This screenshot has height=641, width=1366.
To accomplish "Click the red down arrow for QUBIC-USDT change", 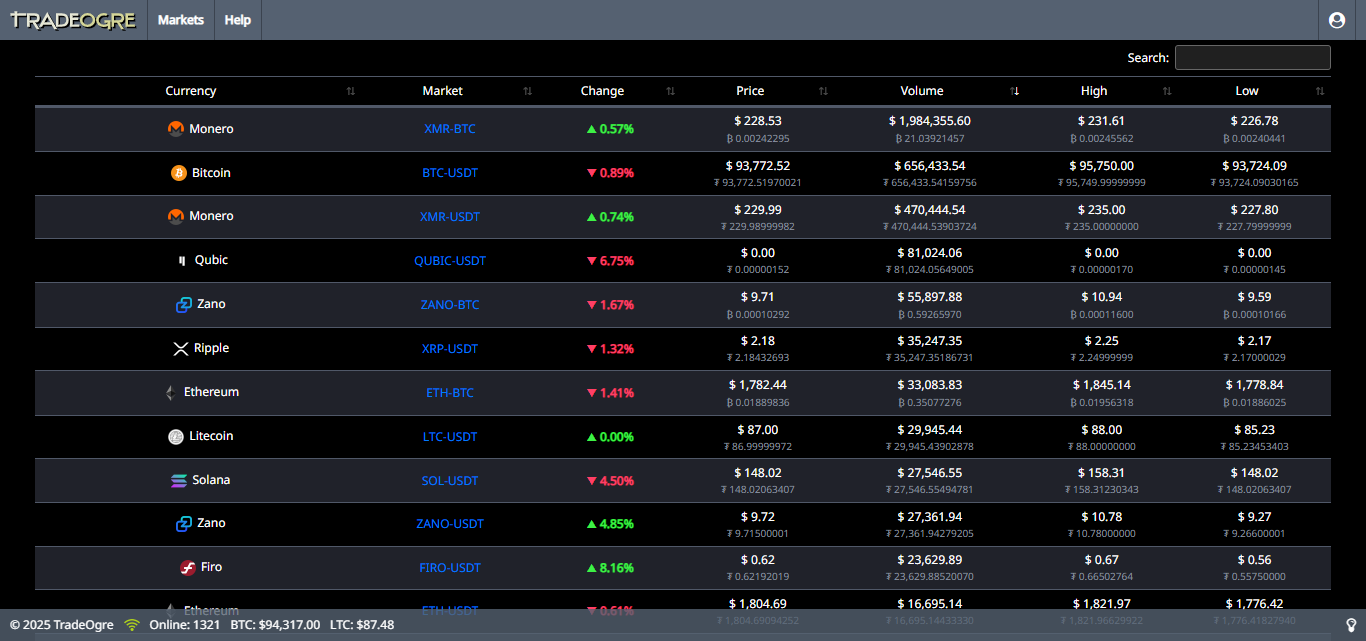I will (x=592, y=261).
